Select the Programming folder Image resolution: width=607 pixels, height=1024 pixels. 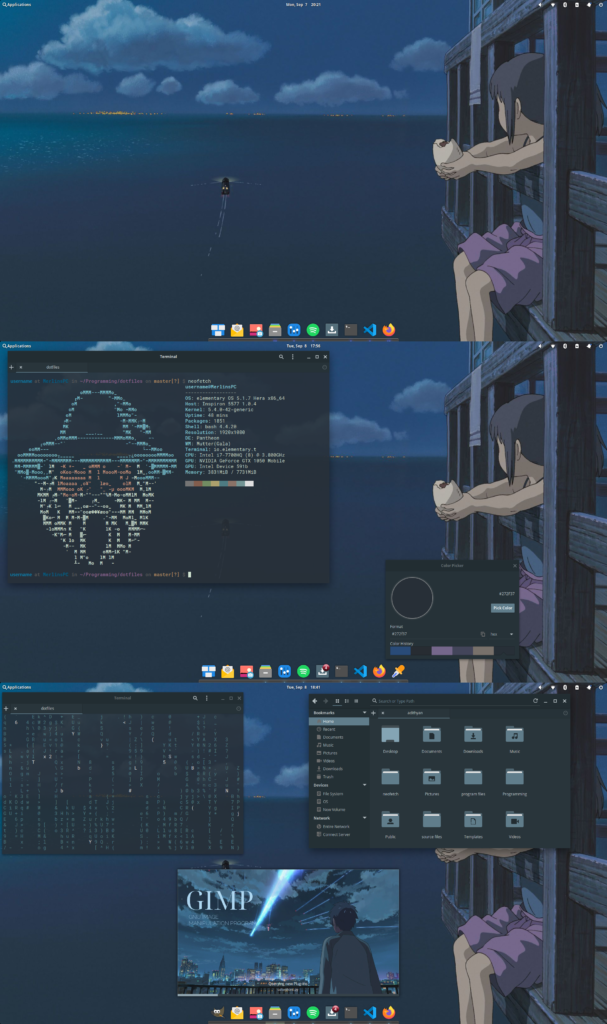click(x=514, y=776)
